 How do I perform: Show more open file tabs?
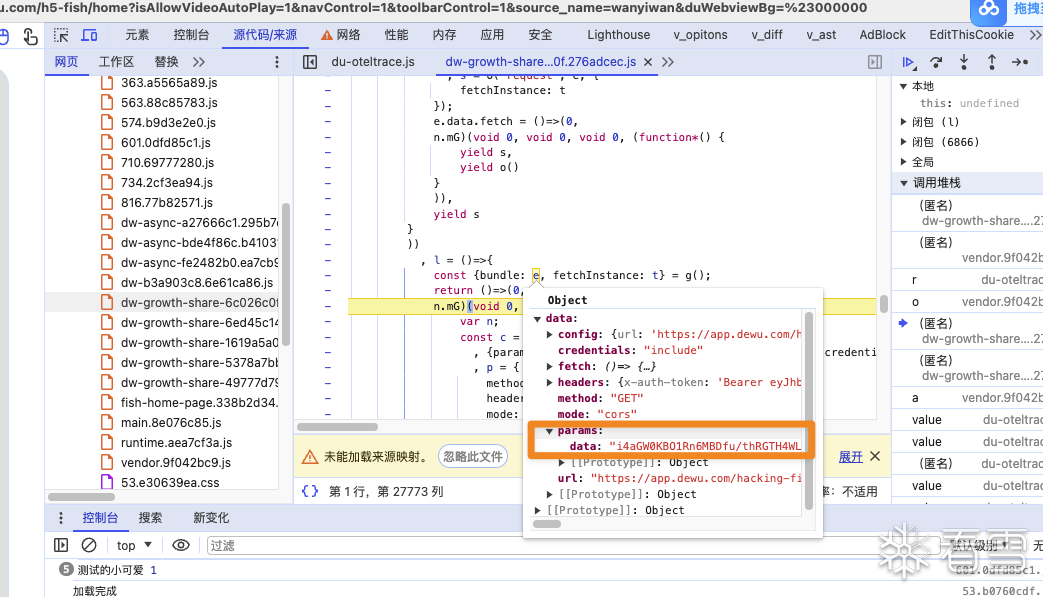pyautogui.click(x=668, y=62)
